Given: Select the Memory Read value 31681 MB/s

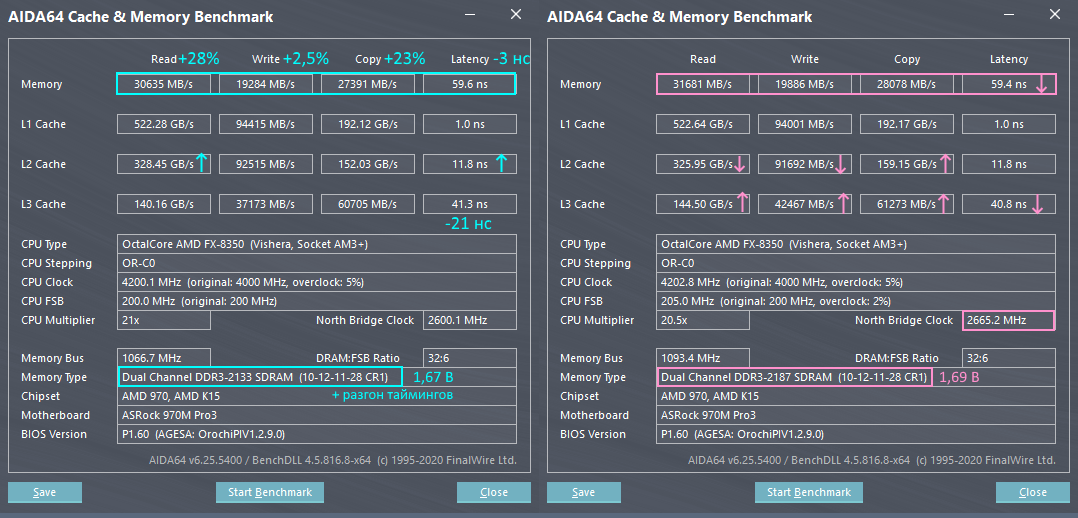Looking at the screenshot, I should (x=703, y=84).
